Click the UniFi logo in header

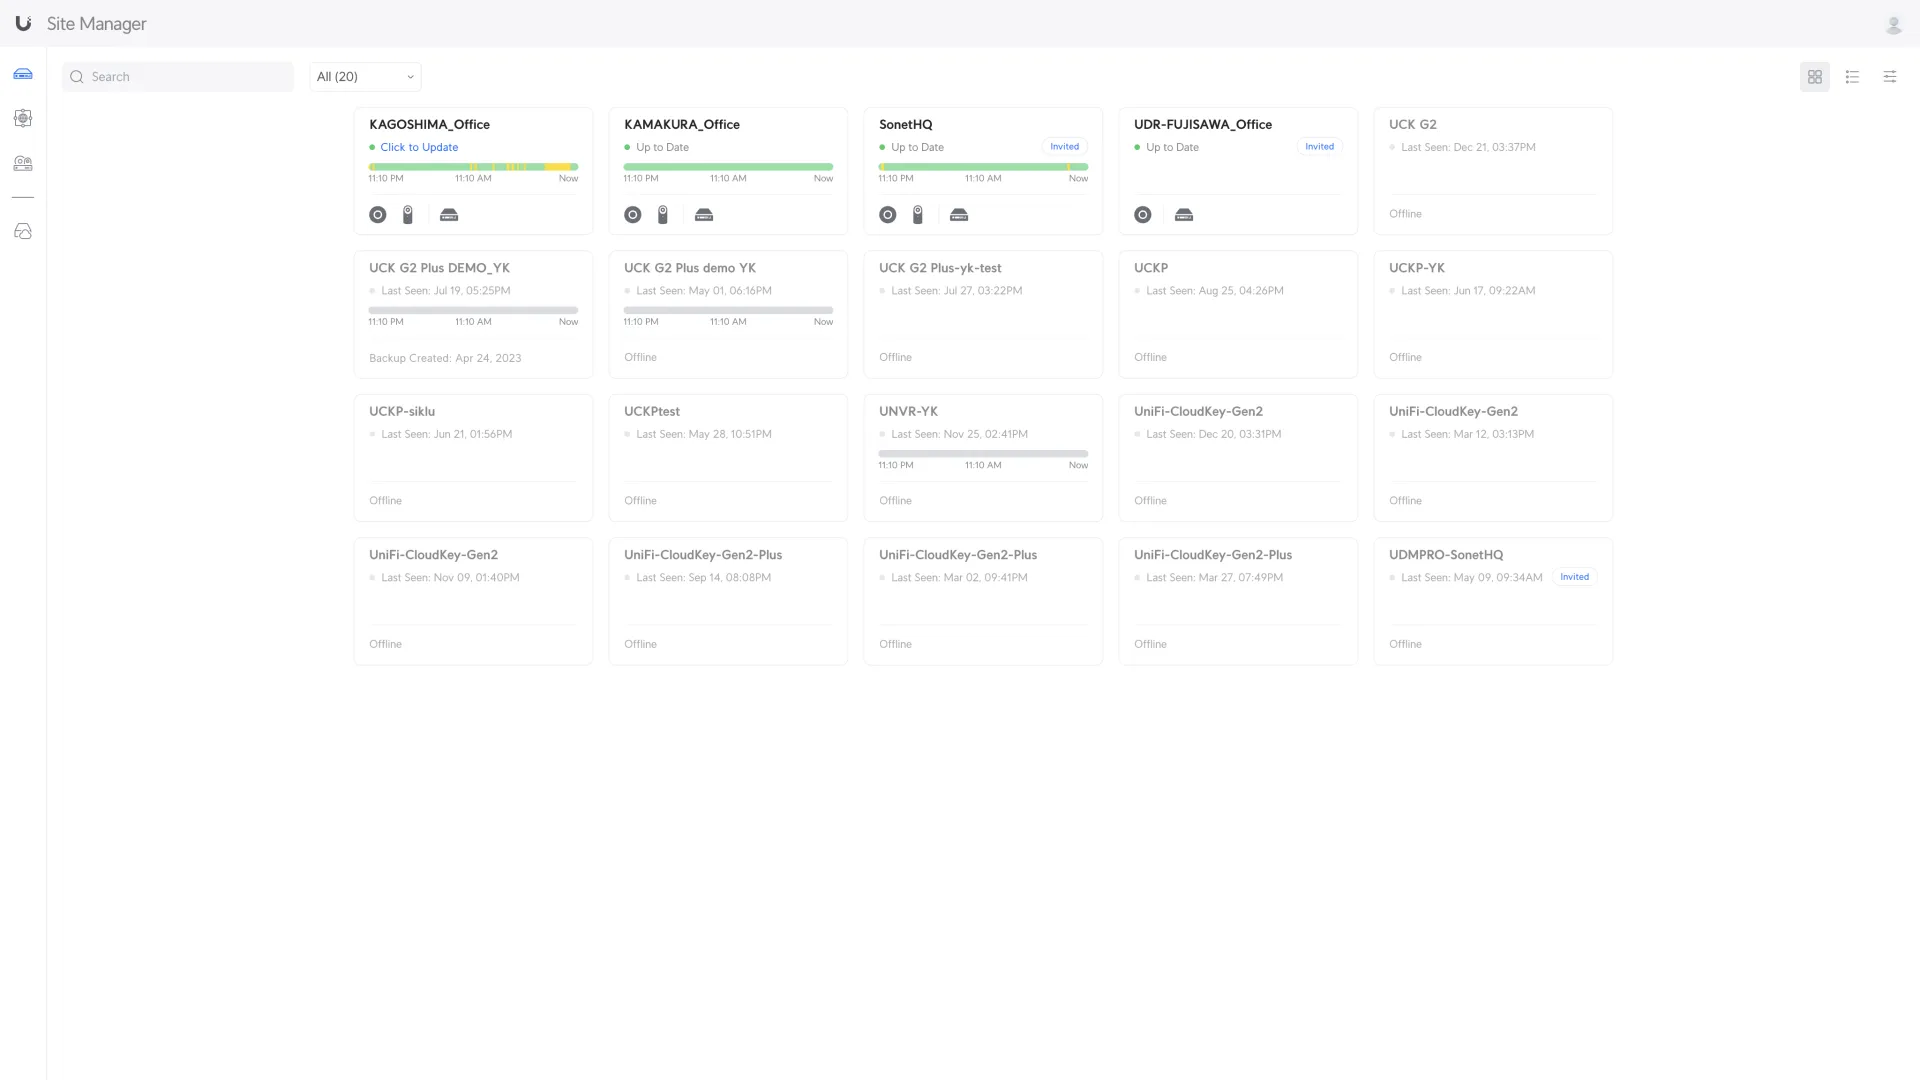(23, 23)
